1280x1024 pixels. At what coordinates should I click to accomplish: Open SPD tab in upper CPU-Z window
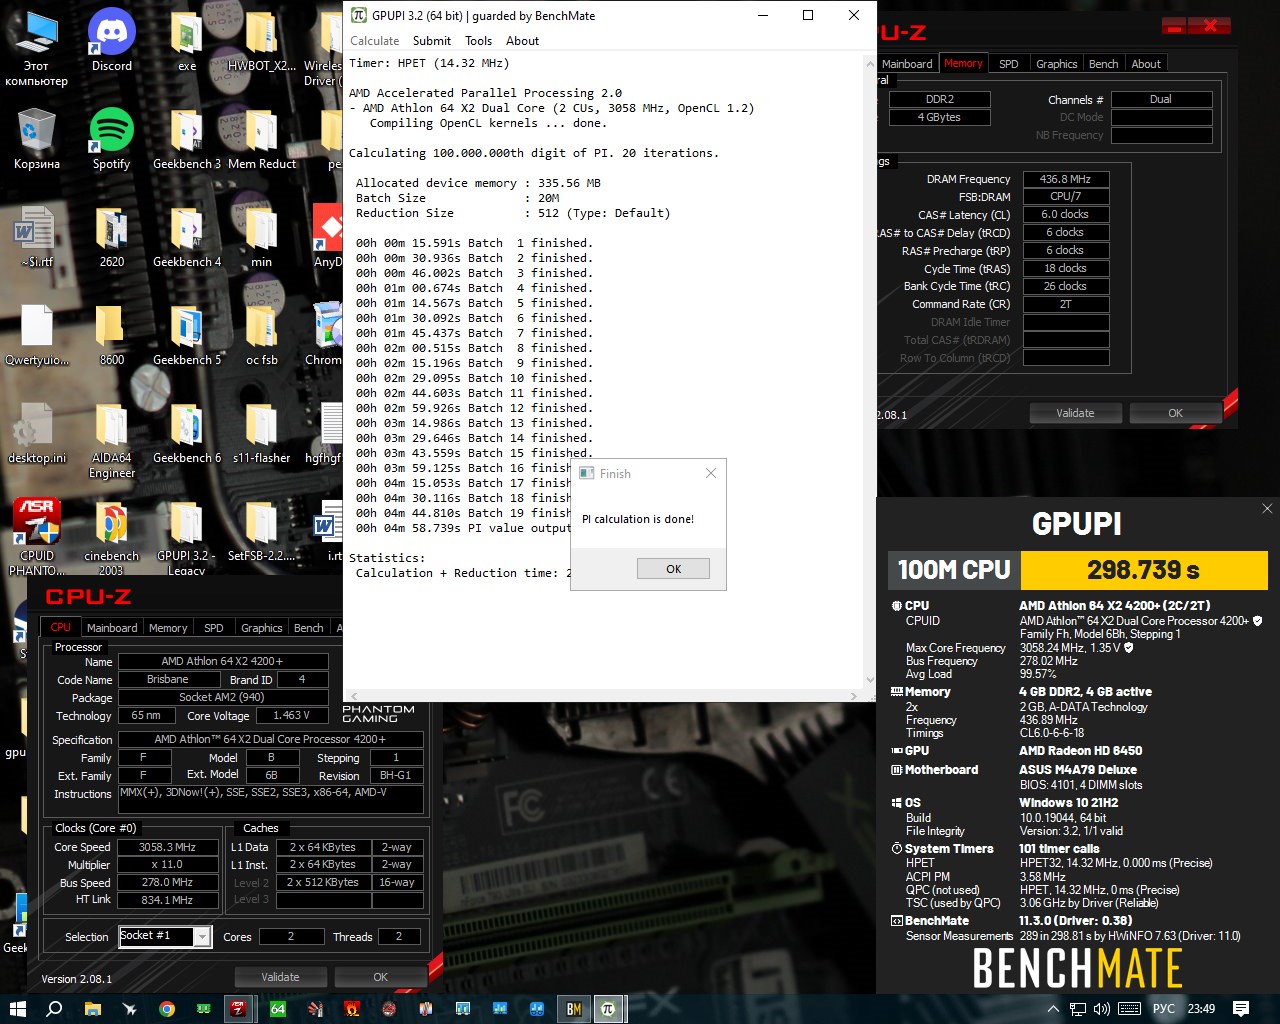1009,64
